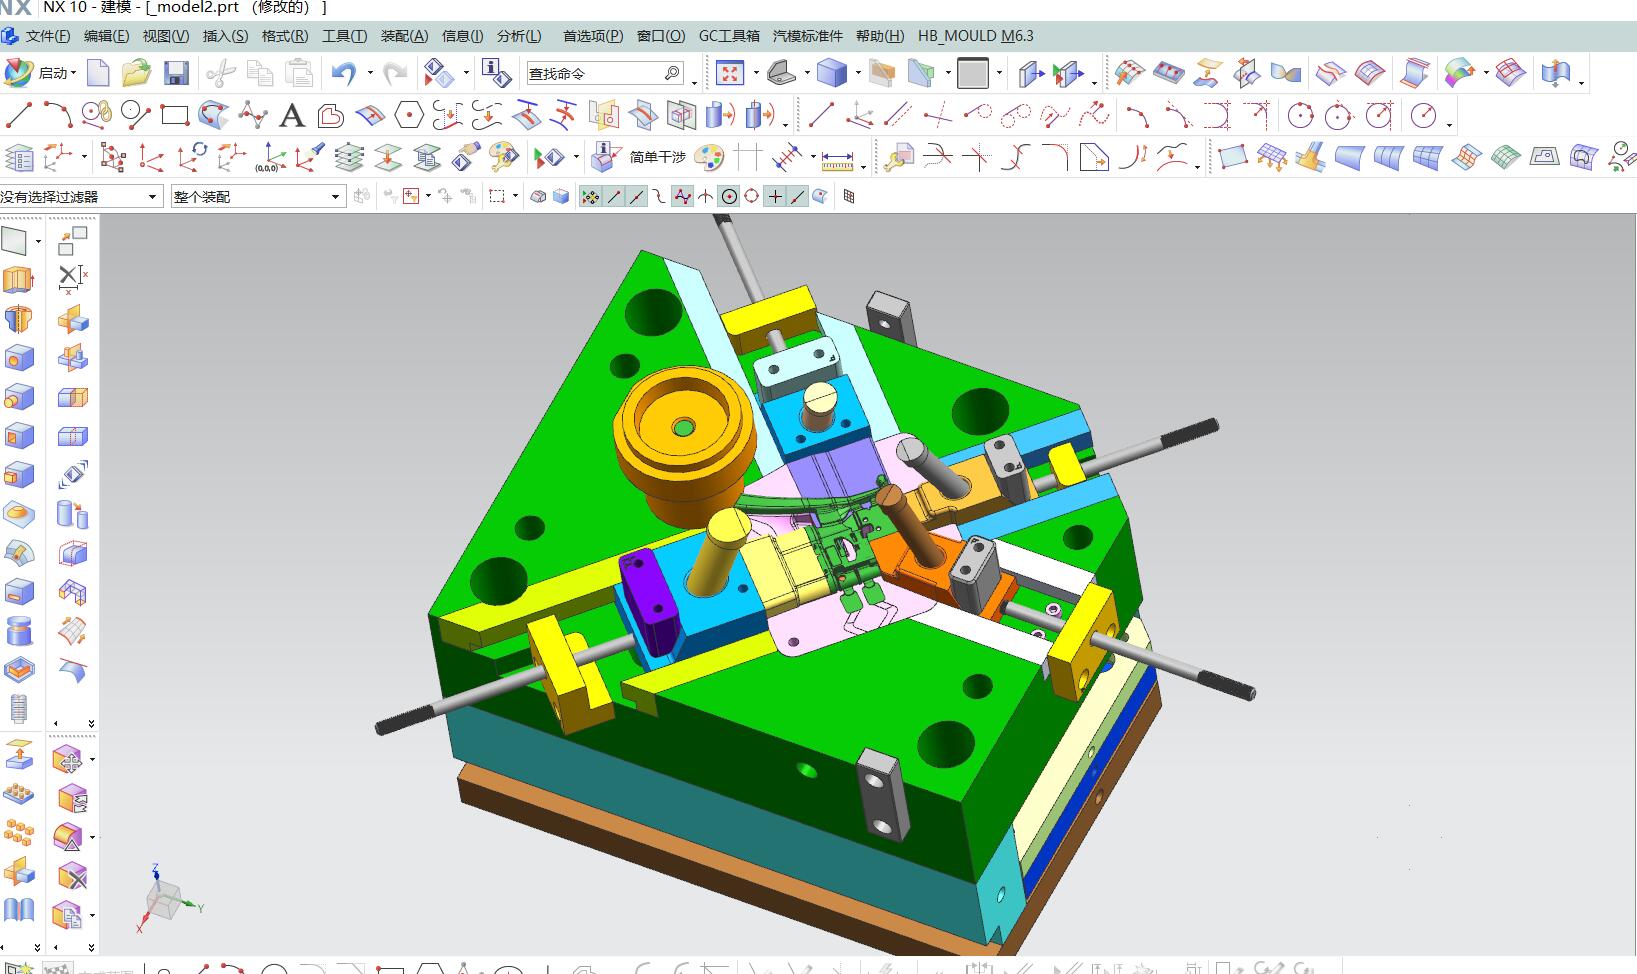Select the Arc curve tool
This screenshot has height=974, width=1637.
click(58, 115)
